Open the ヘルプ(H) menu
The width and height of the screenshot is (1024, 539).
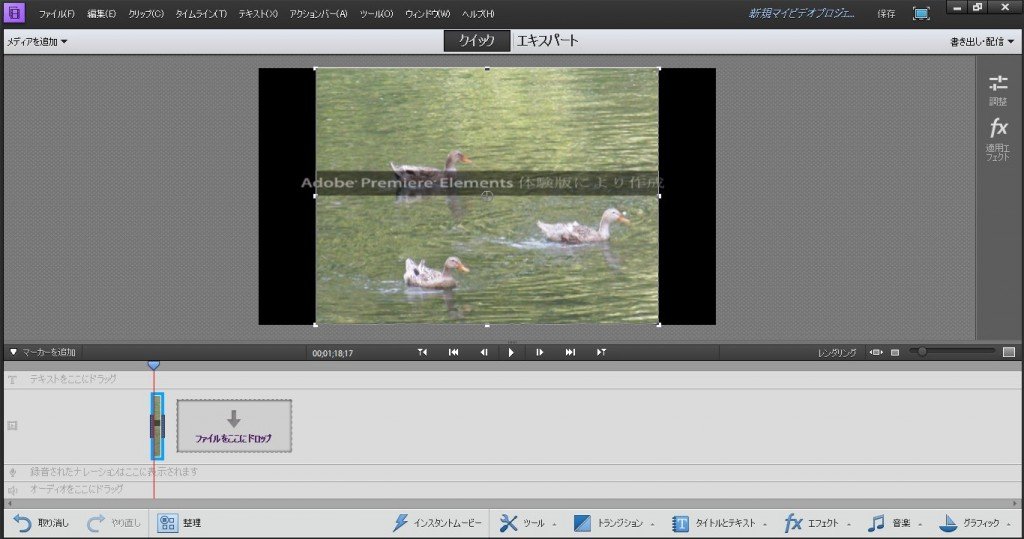[478, 14]
